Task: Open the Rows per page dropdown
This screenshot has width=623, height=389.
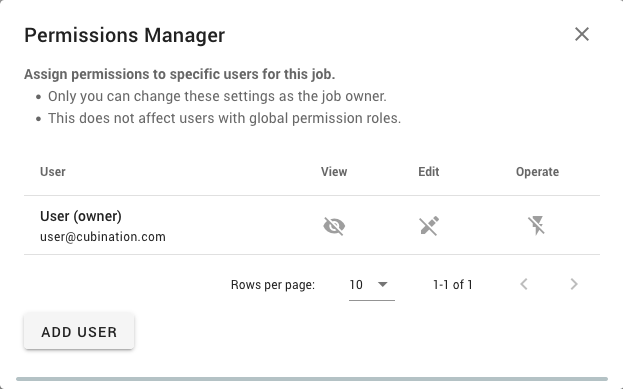Action: (371, 284)
